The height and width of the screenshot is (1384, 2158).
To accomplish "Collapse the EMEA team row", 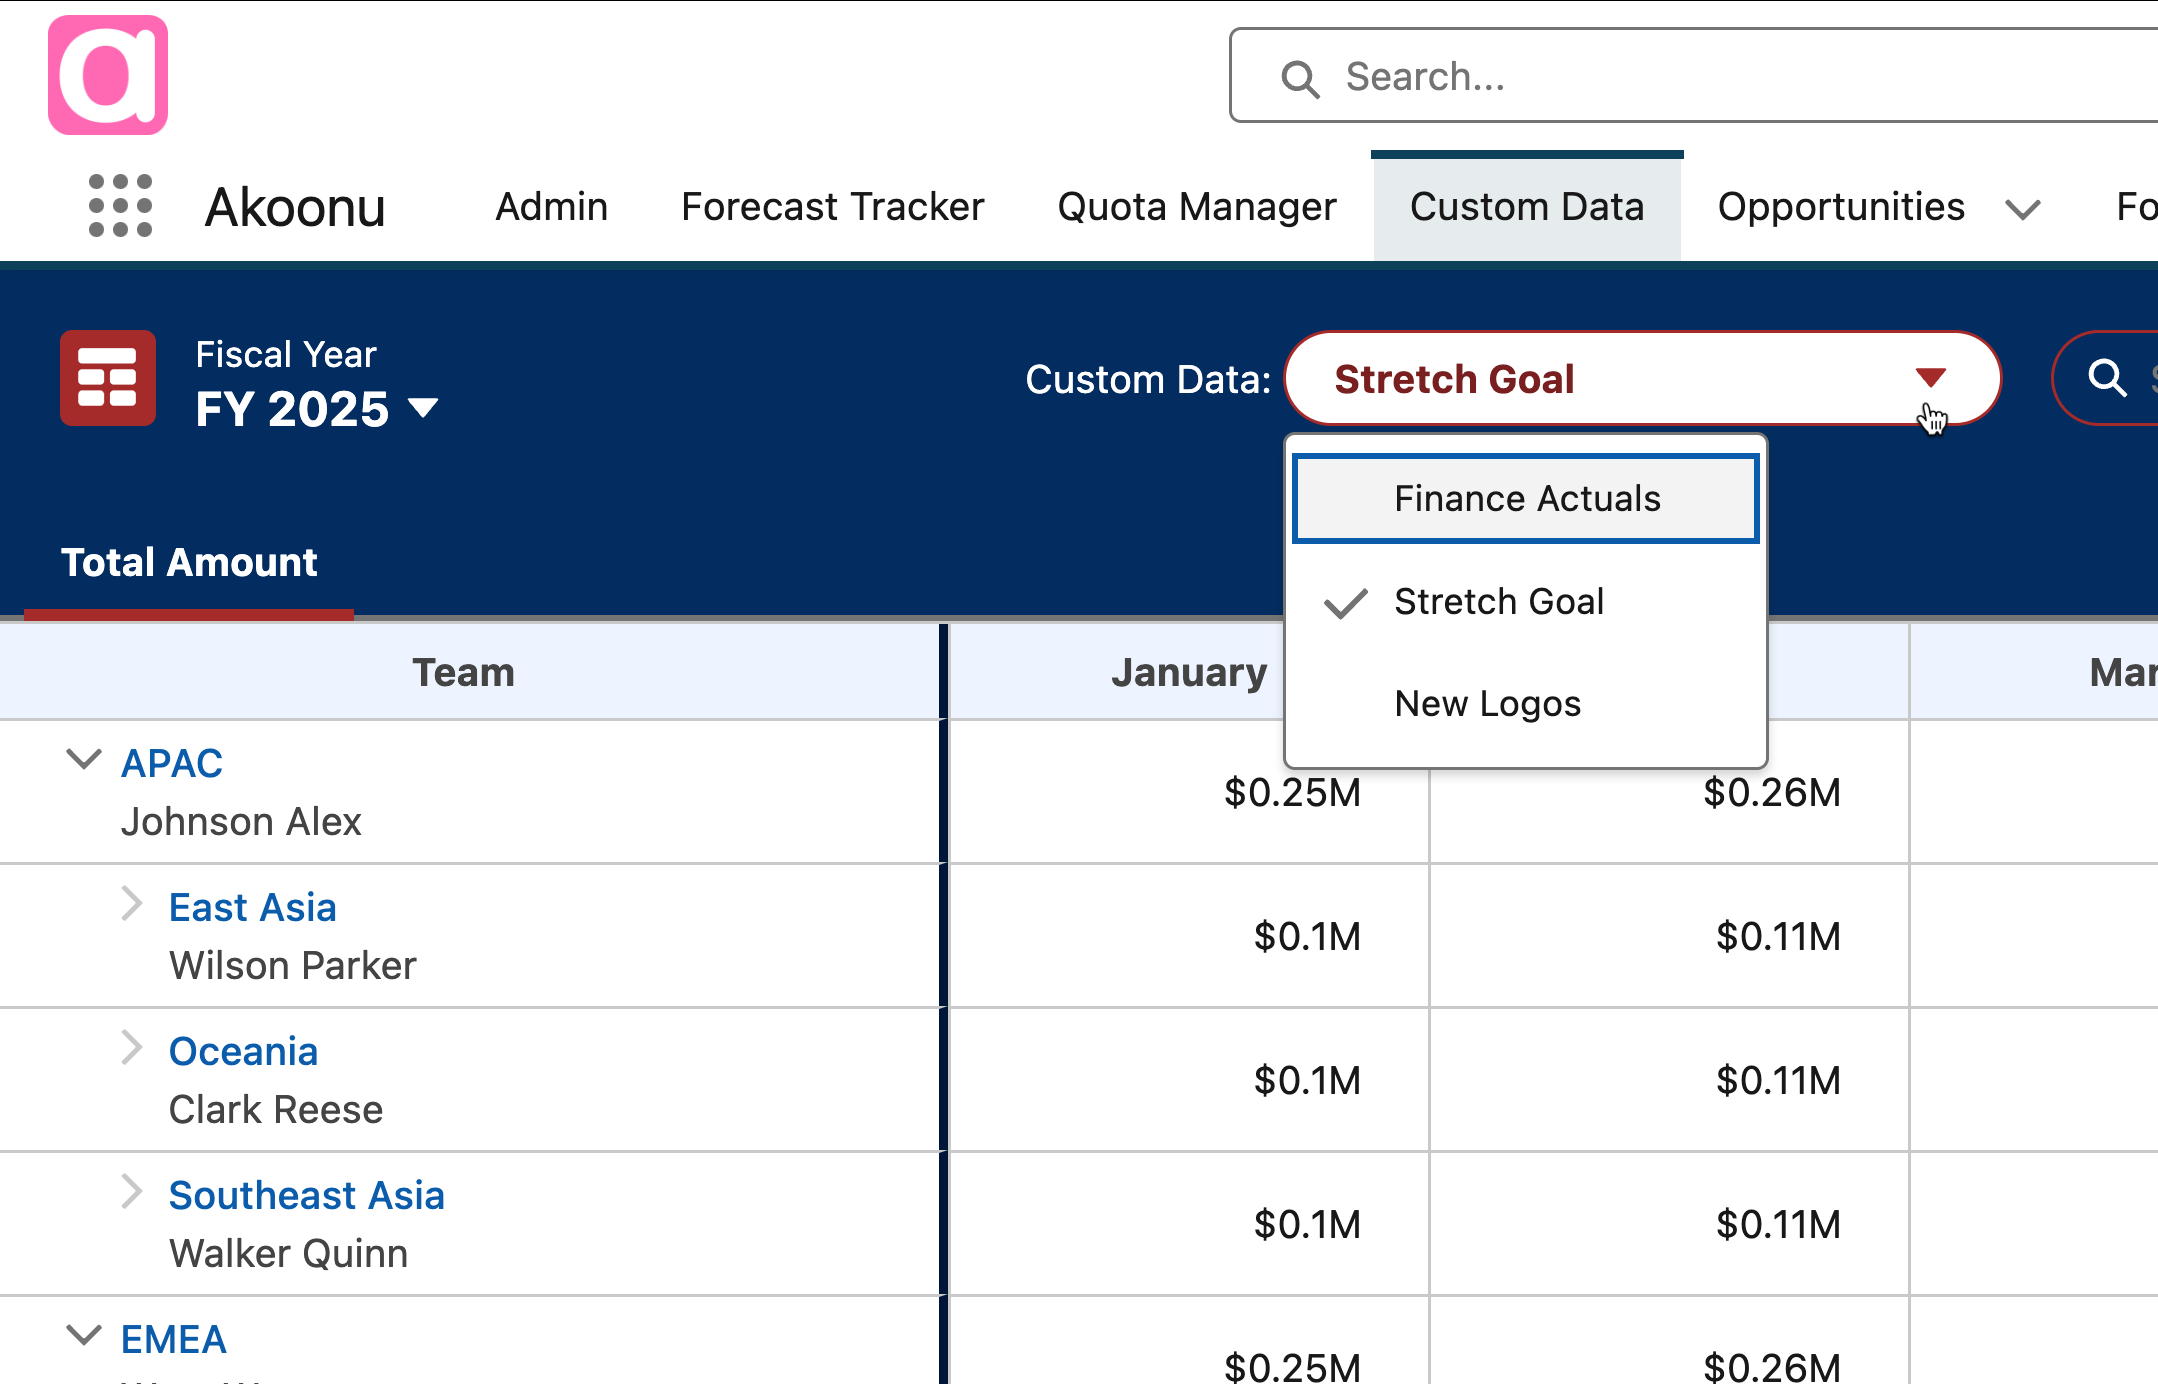I will coord(84,1335).
